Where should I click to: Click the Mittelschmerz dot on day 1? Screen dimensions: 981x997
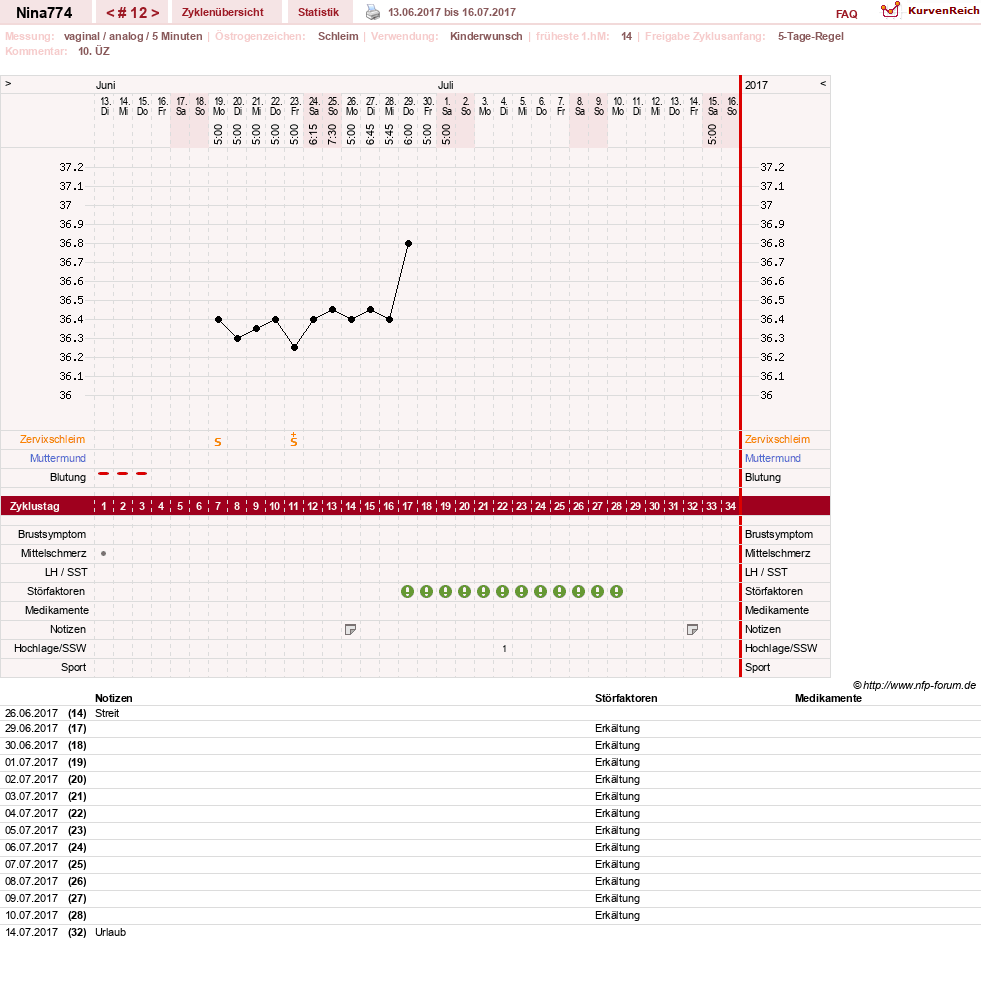[x=104, y=553]
